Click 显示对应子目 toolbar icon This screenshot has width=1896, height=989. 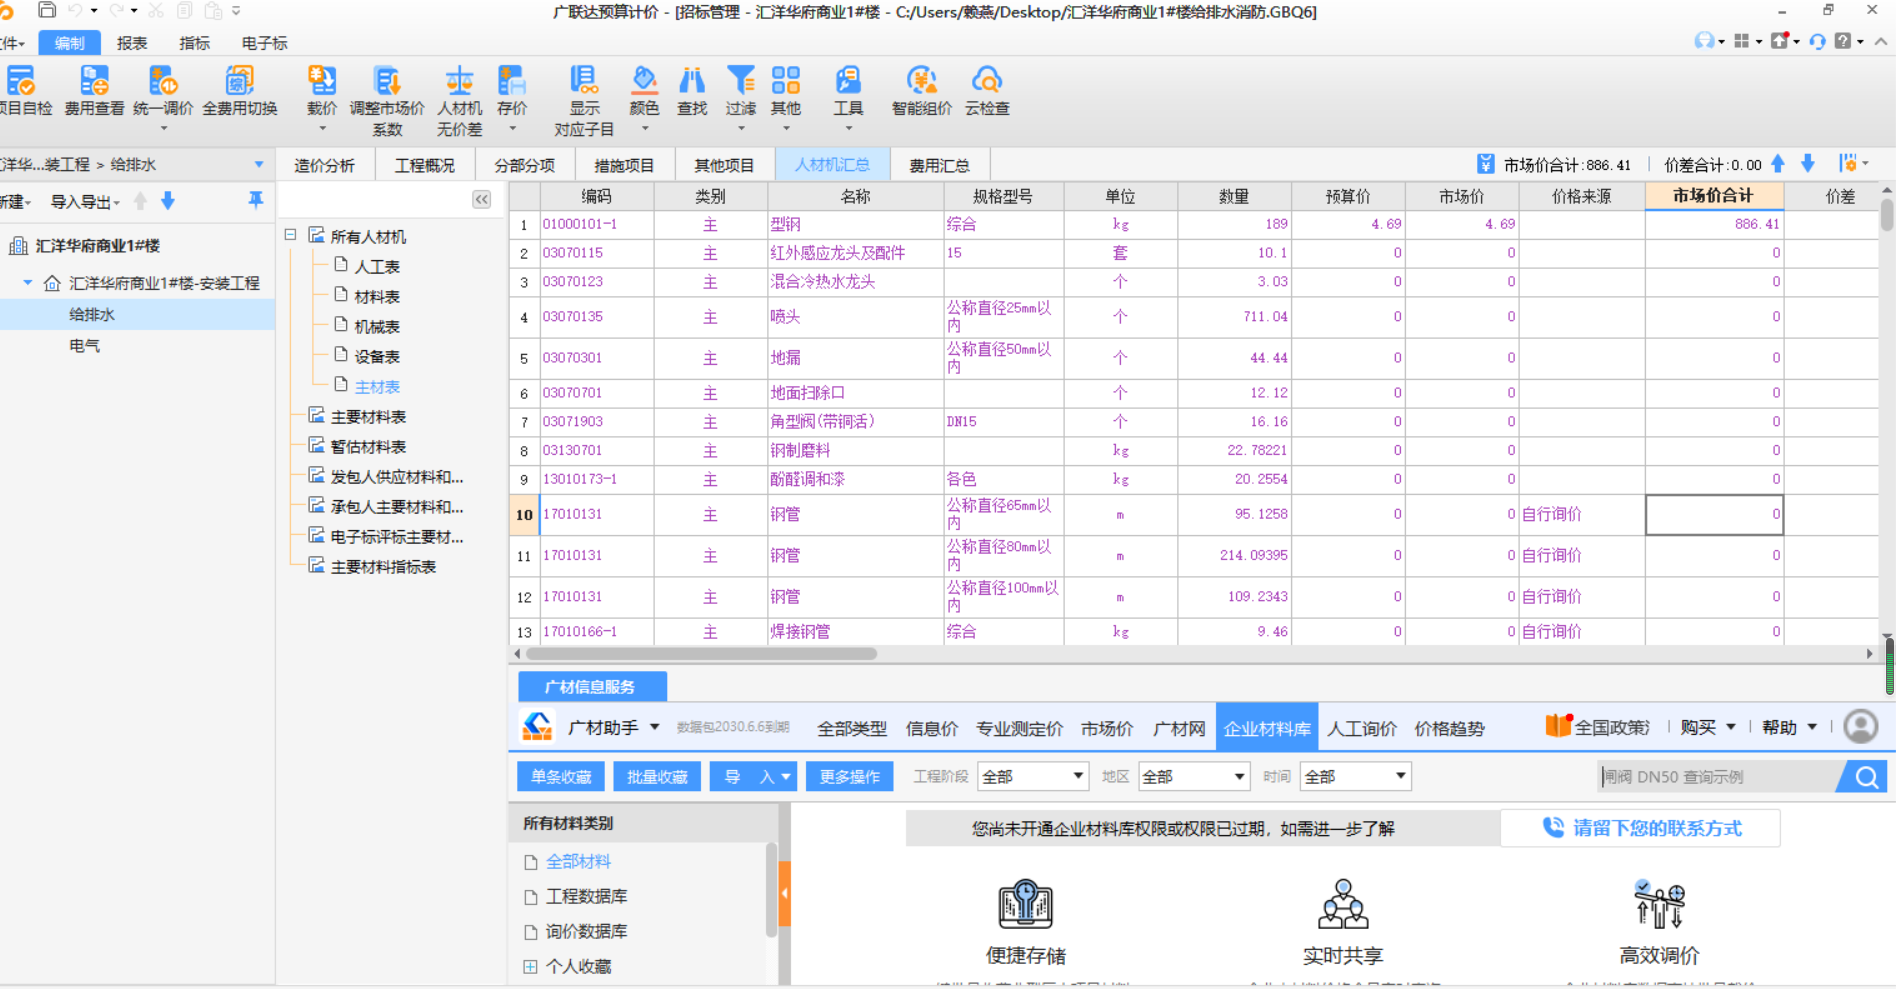click(584, 81)
